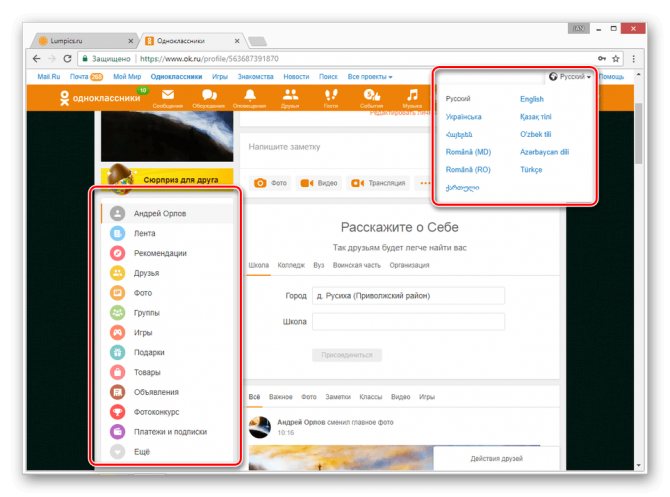670x497 pixels.
Task: Click the key icon in address bar
Action: [x=602, y=59]
